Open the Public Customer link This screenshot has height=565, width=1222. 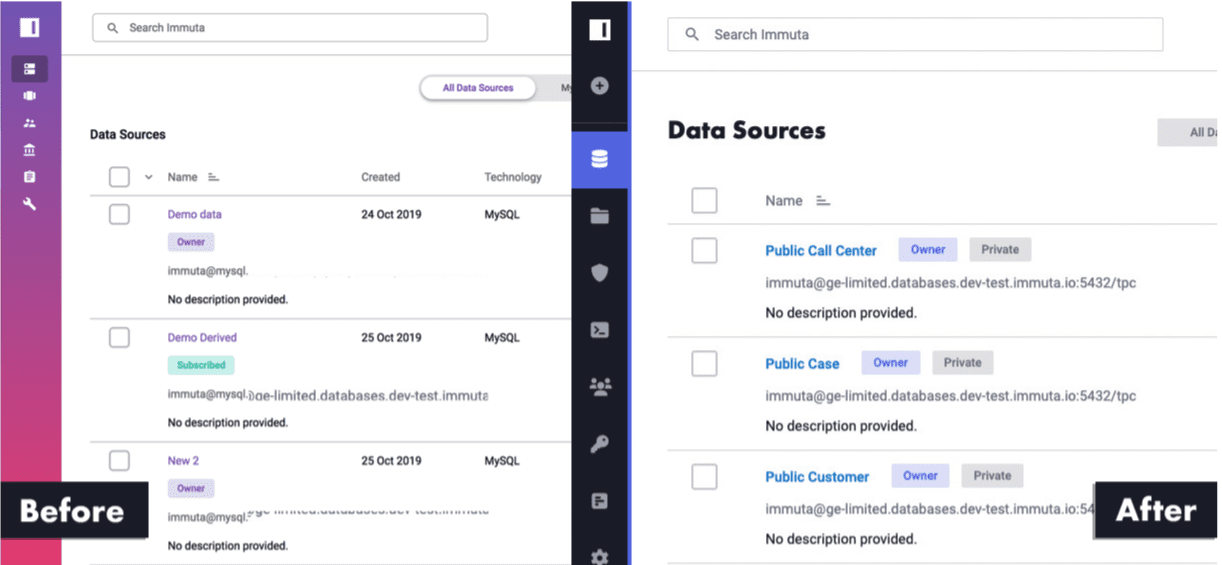pyautogui.click(x=817, y=477)
